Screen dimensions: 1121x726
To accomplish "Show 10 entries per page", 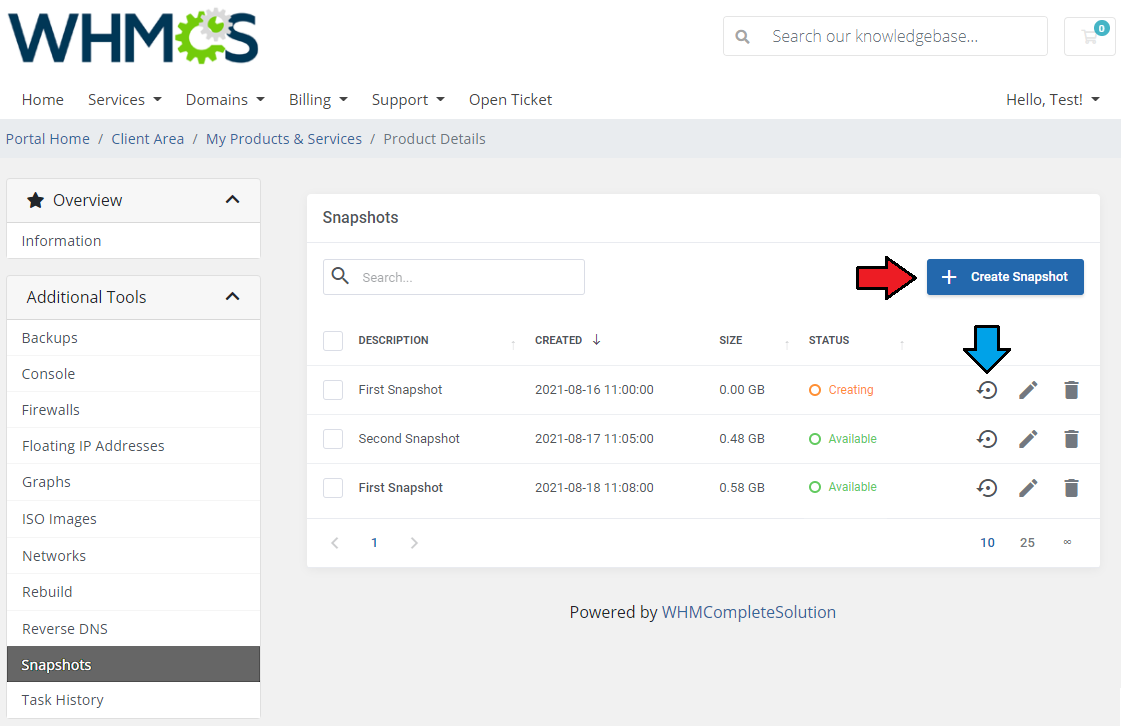I will (987, 543).
